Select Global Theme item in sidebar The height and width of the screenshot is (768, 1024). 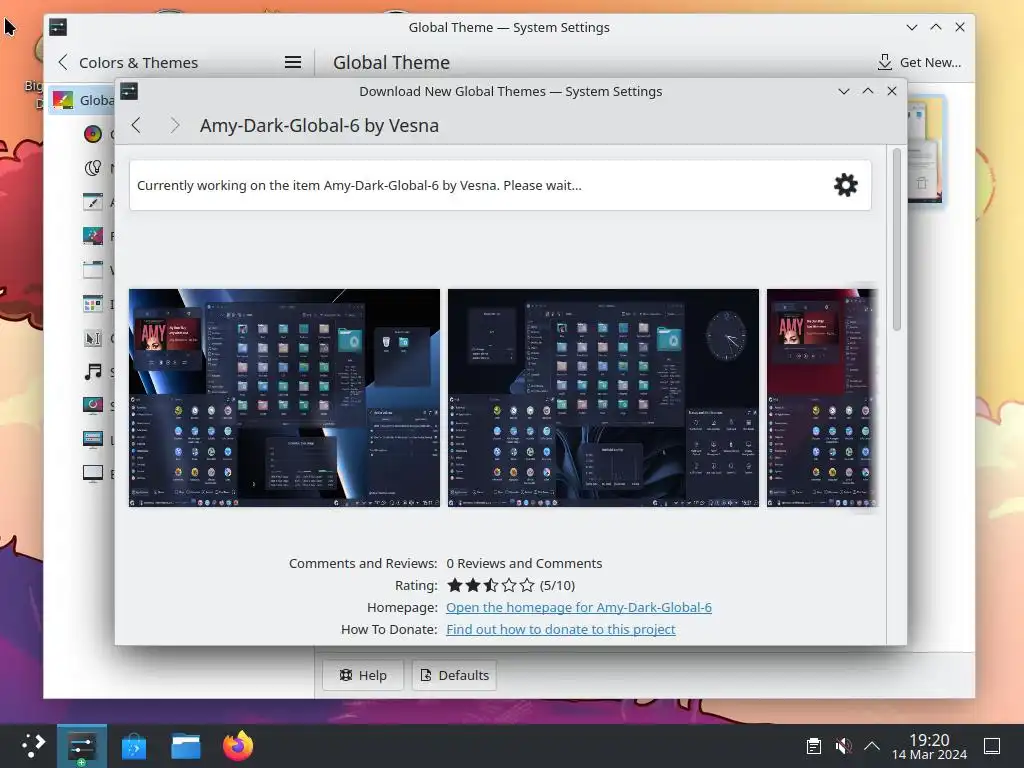click(82, 100)
